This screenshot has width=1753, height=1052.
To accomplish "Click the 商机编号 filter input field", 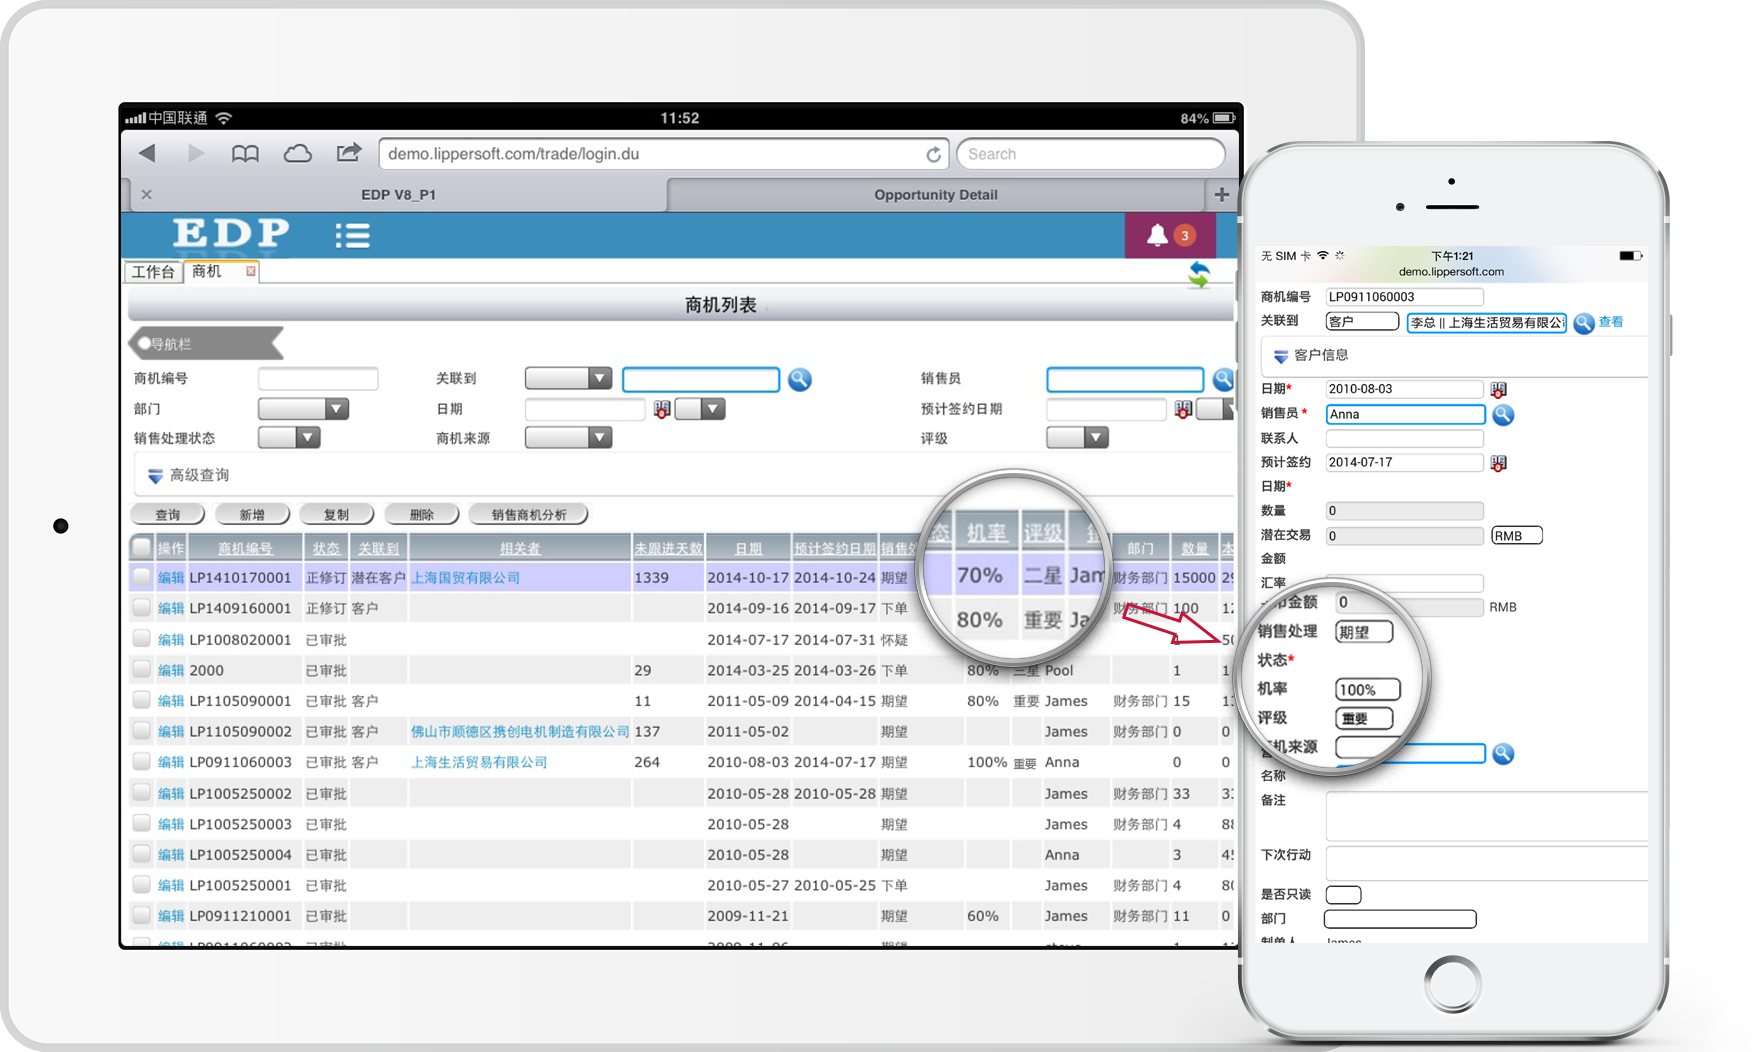I will click(317, 379).
